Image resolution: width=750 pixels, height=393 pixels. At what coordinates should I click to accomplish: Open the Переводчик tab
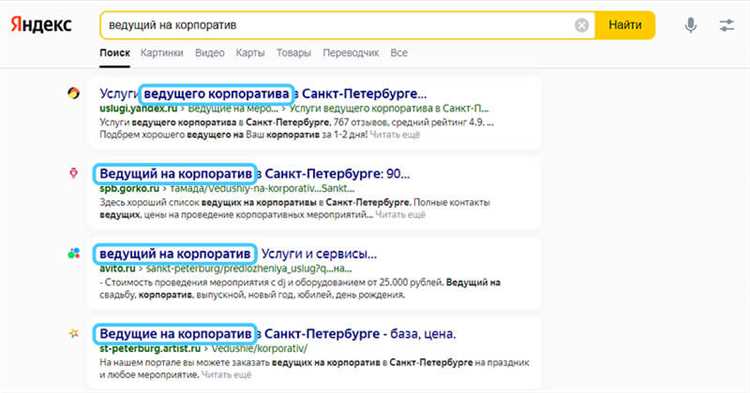click(351, 53)
